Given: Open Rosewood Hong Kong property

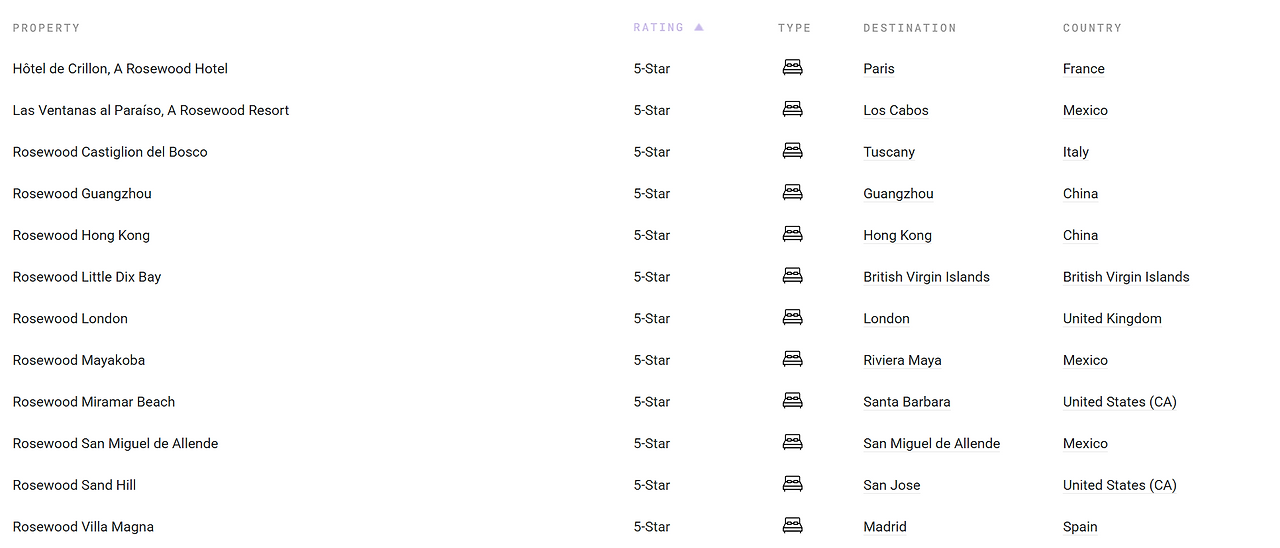Looking at the screenshot, I should point(81,235).
